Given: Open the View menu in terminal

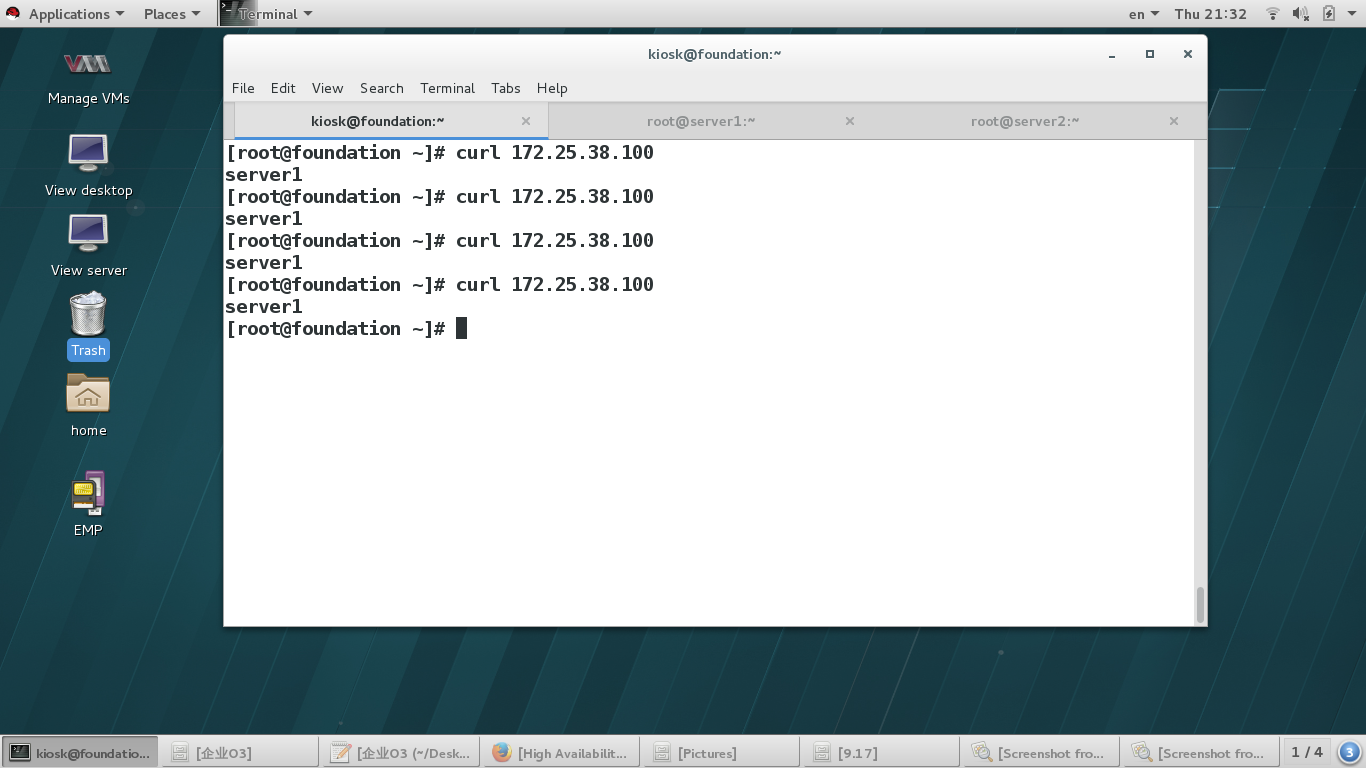Looking at the screenshot, I should (327, 88).
